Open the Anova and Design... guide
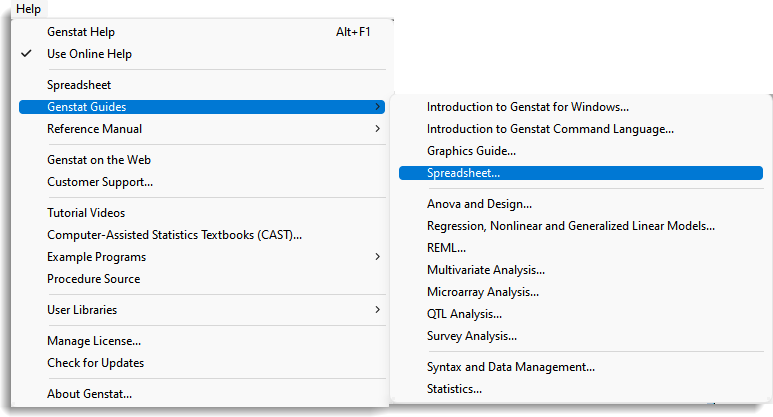 click(581, 204)
